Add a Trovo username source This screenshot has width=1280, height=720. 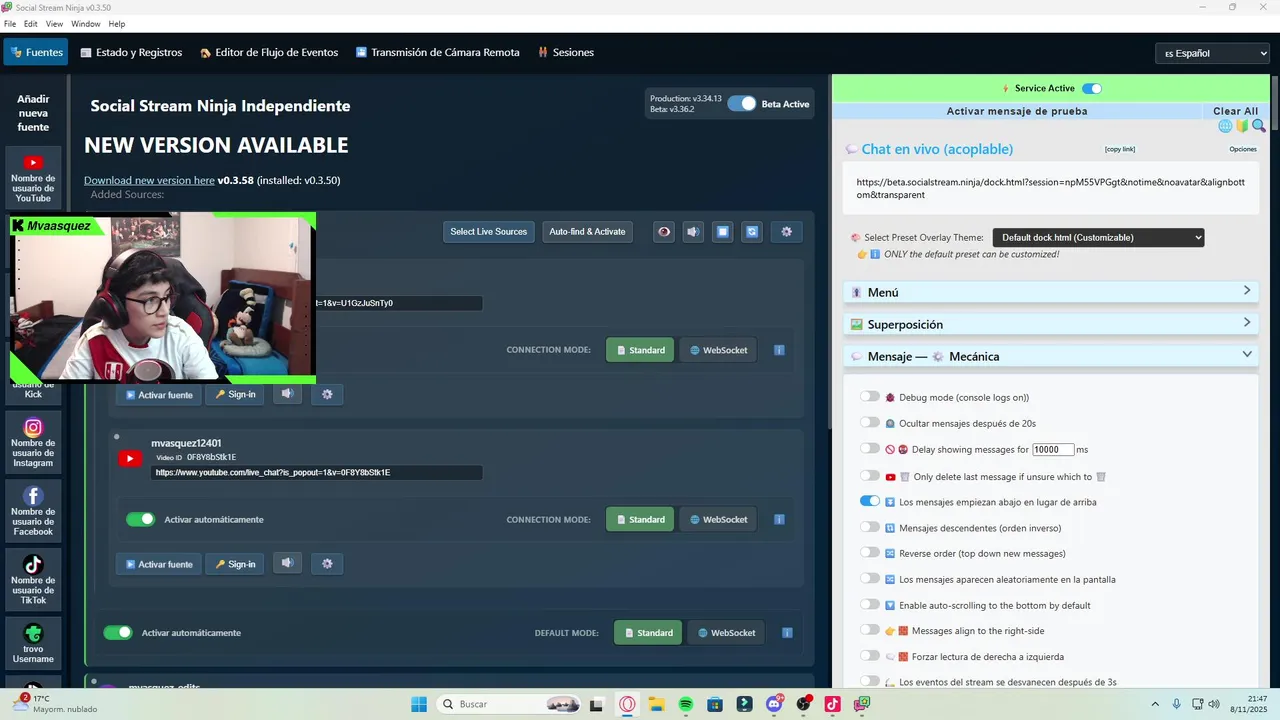tap(33, 644)
